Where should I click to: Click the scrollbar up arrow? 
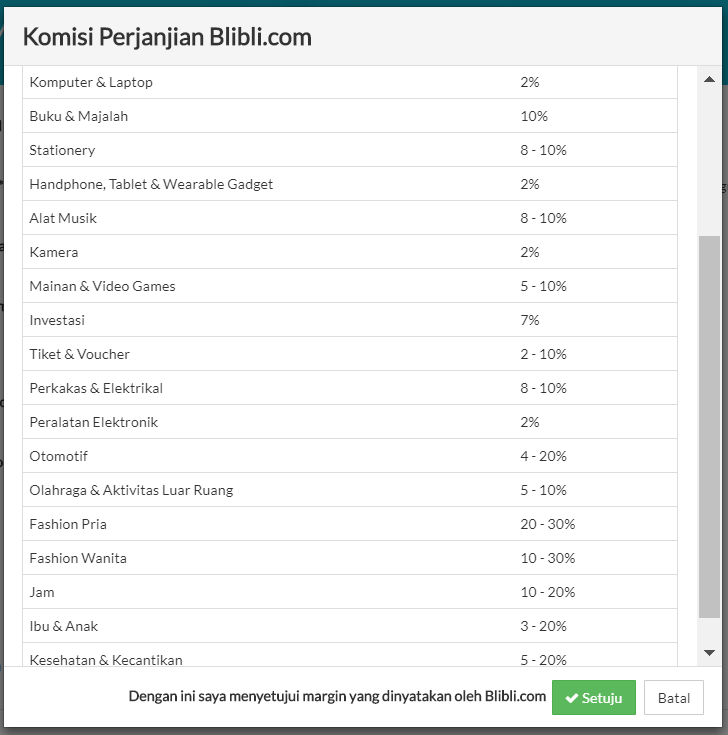pyautogui.click(x=709, y=80)
